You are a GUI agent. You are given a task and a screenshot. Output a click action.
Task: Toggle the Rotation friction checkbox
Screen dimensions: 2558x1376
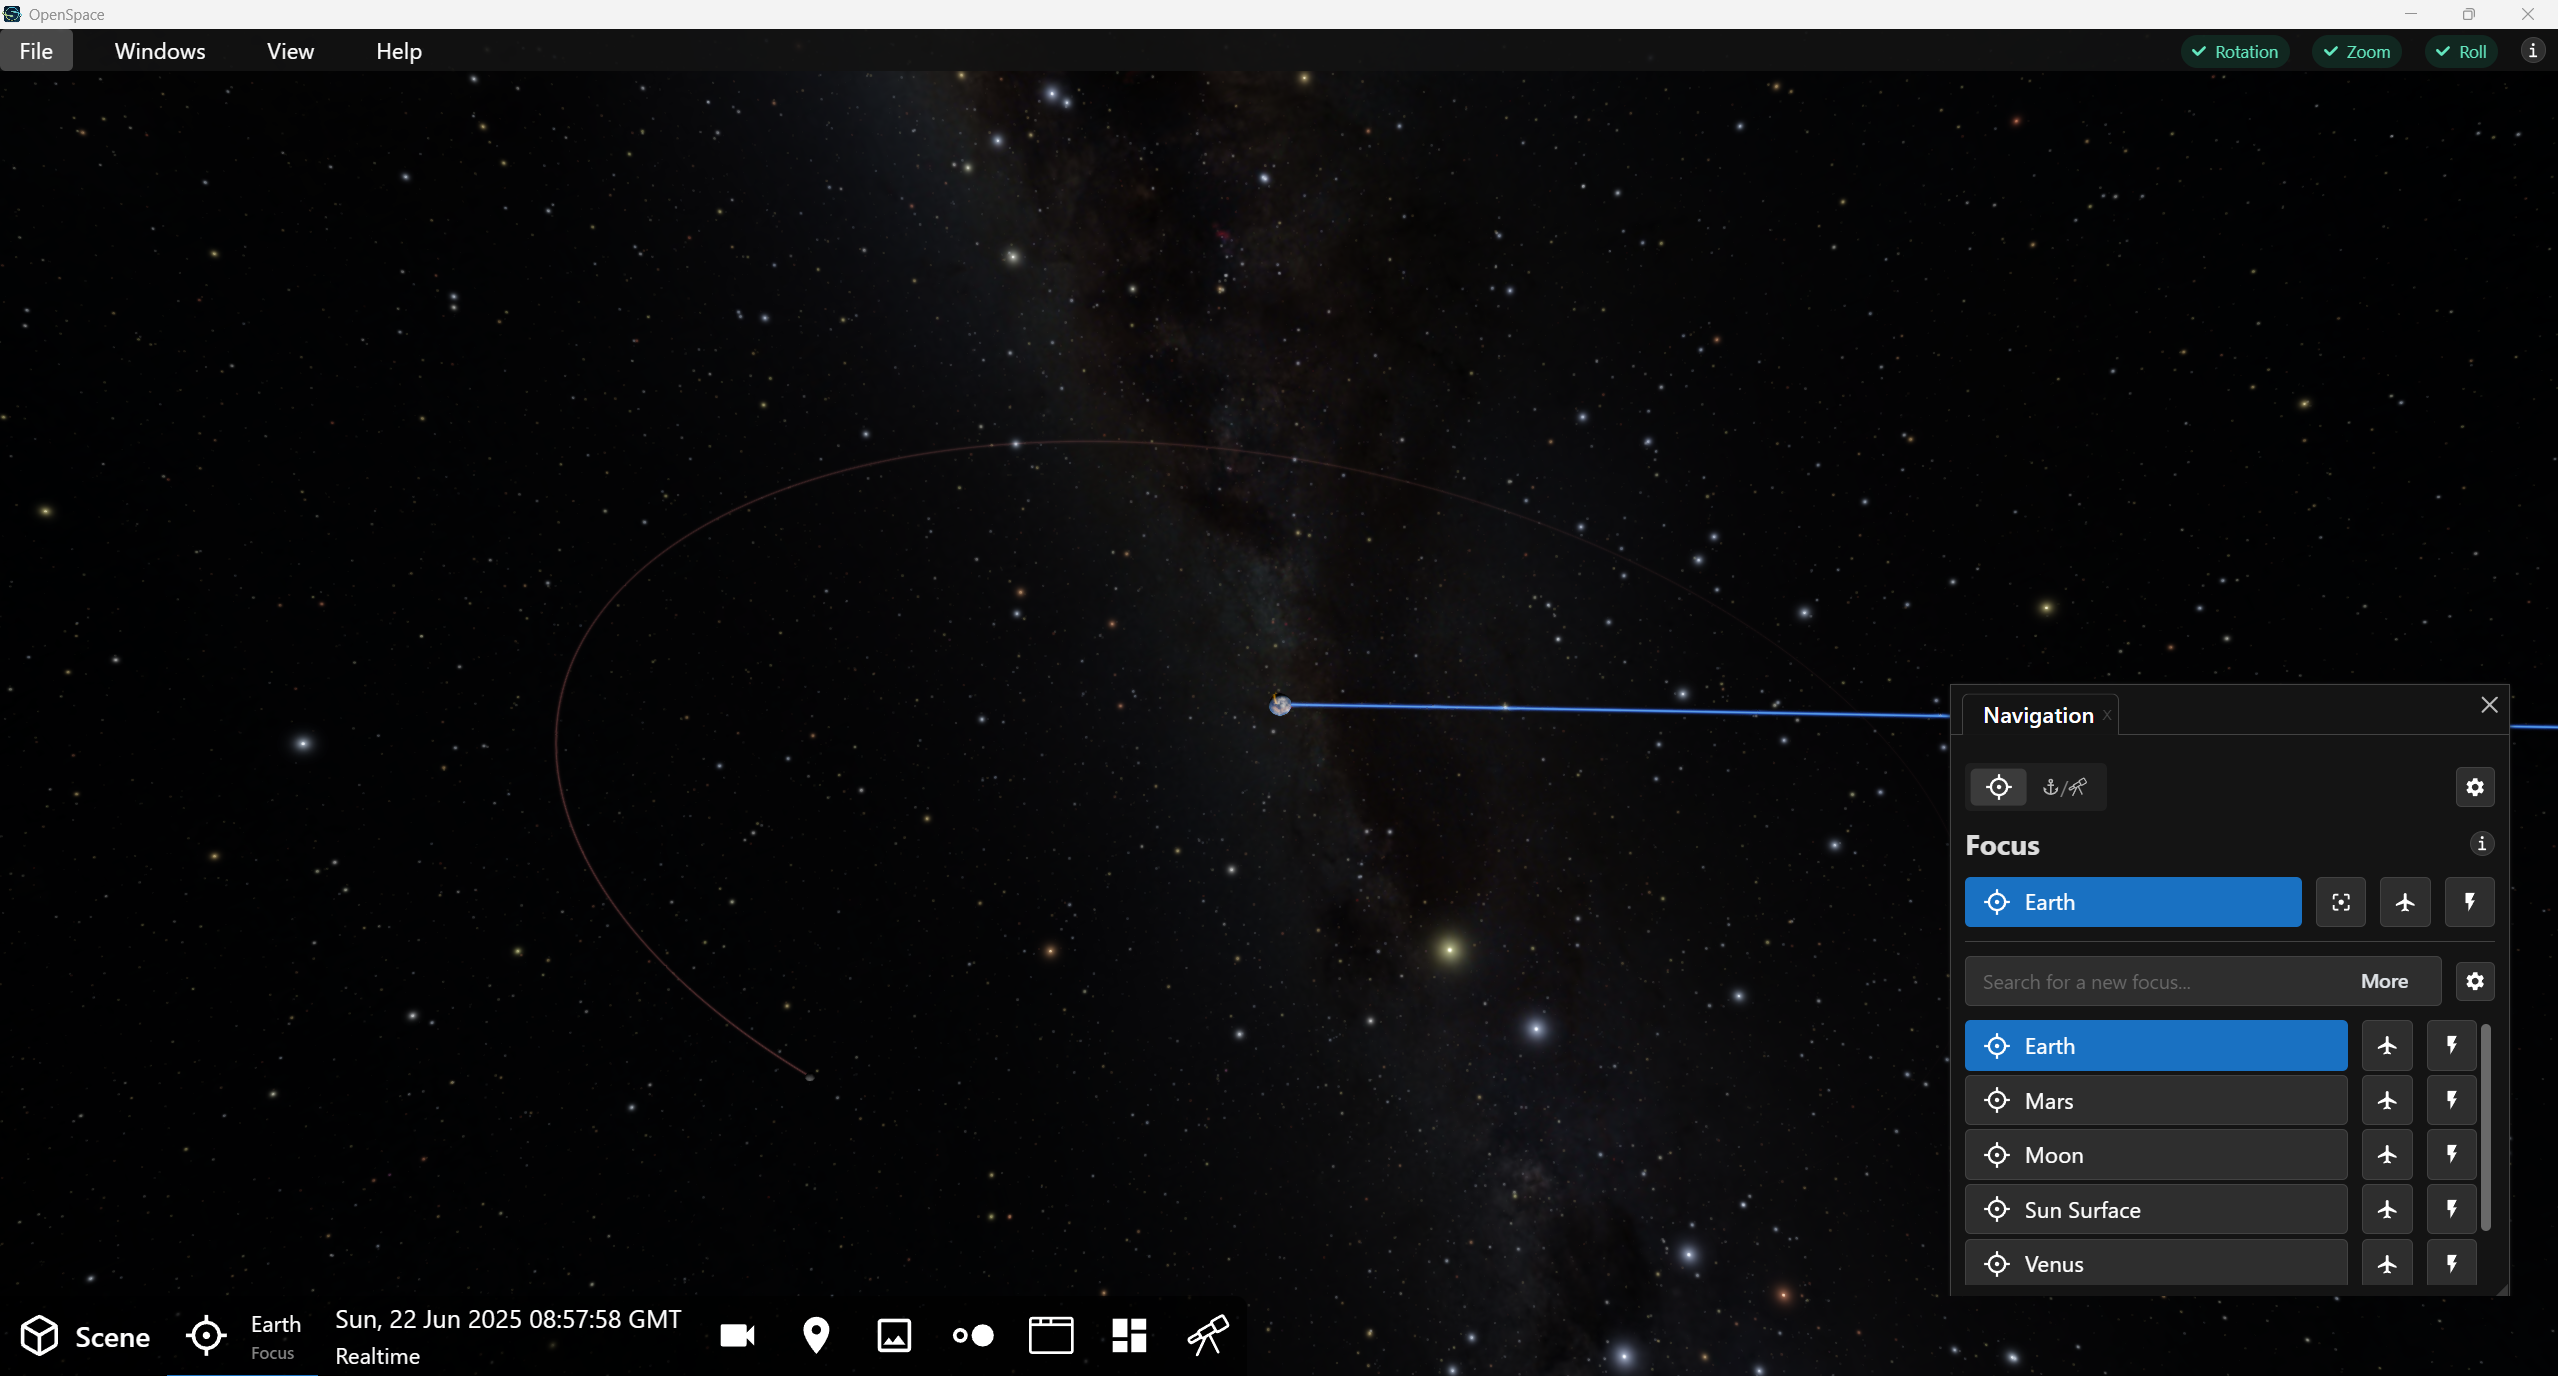[x=2235, y=52]
